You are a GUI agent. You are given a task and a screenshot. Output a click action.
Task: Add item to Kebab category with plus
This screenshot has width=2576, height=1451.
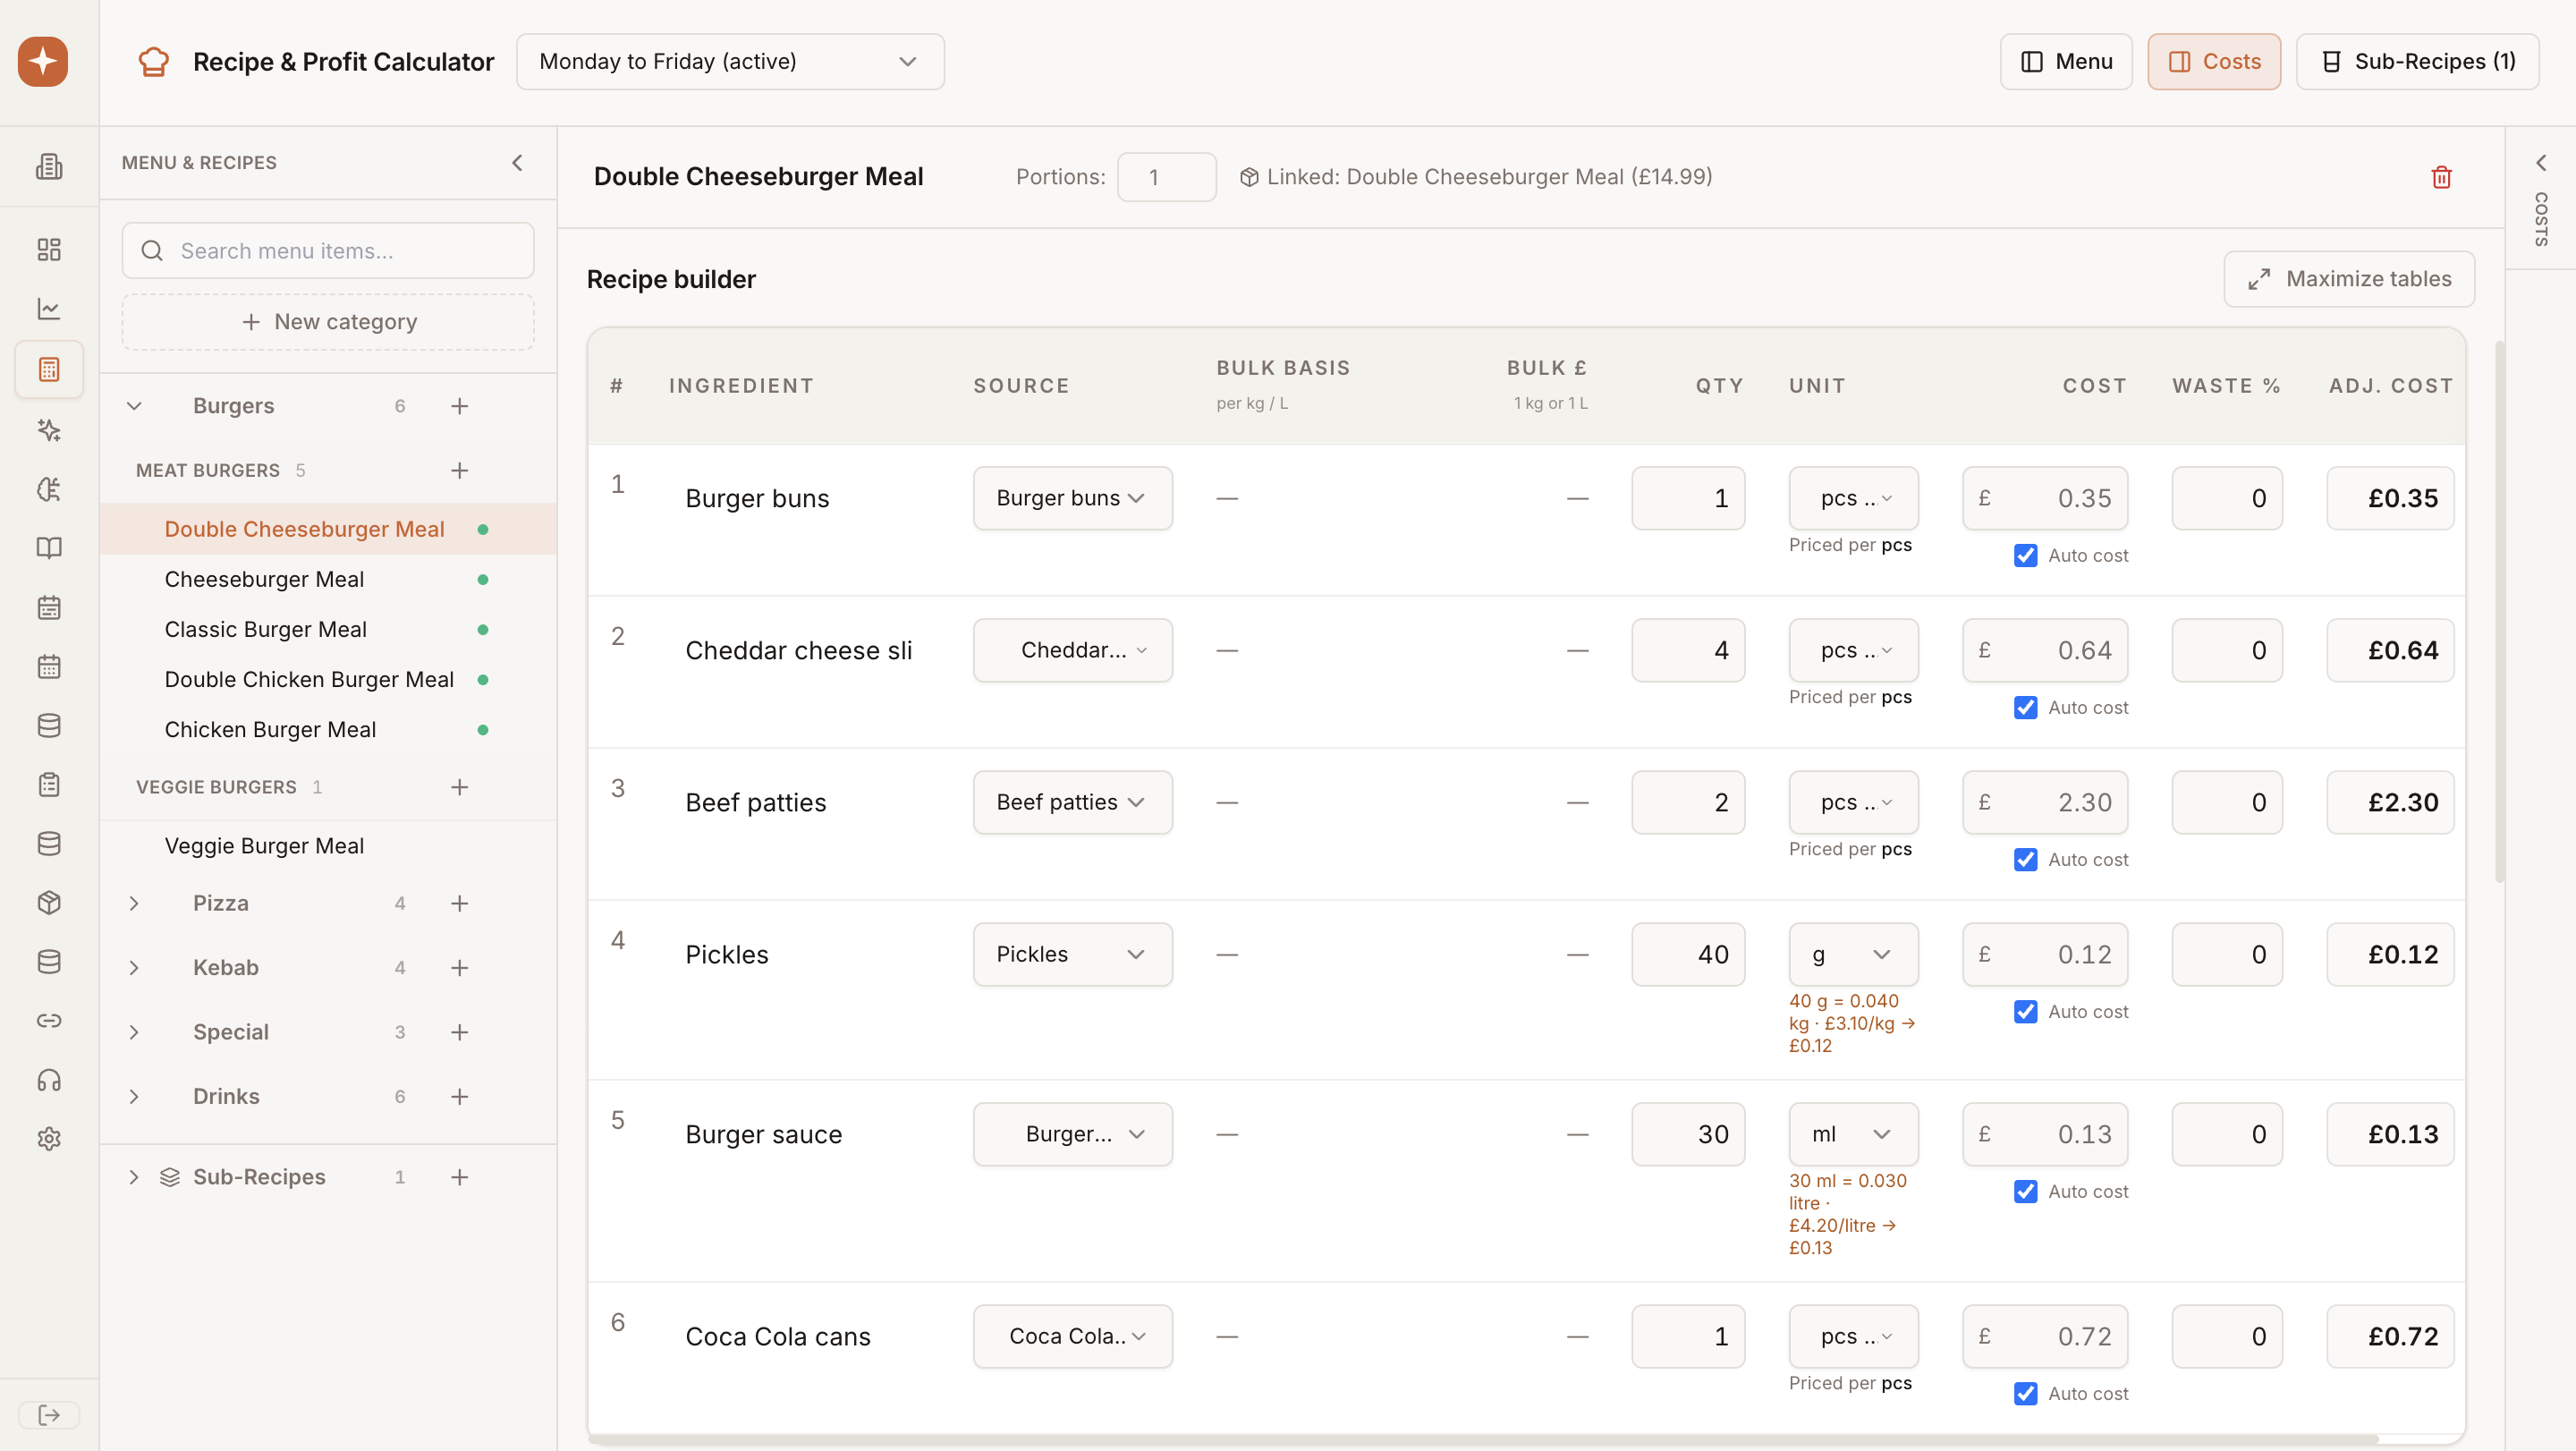coord(459,967)
